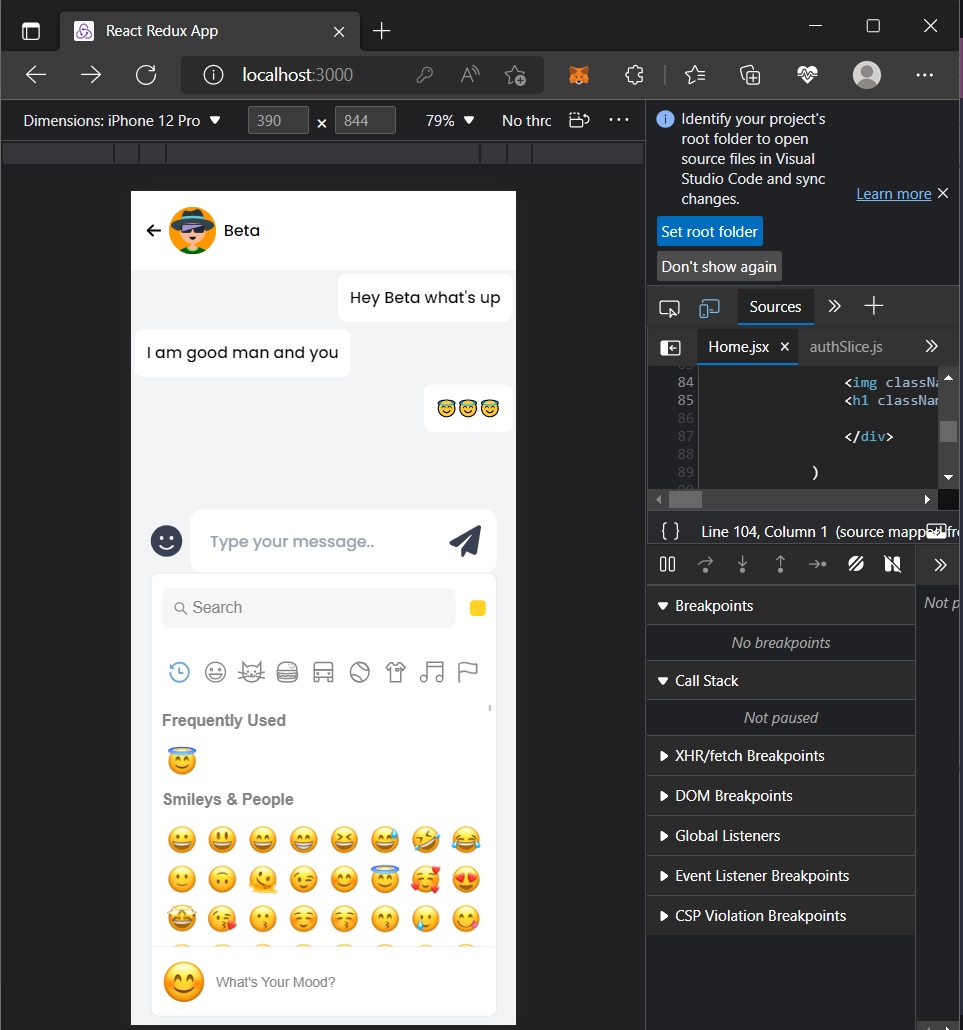Step into next function call
This screenshot has width=963, height=1030.
(x=743, y=564)
